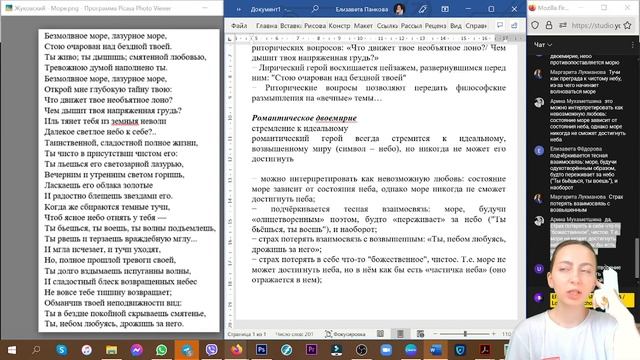Screen dimensions: 640x360
Task: Click the Елизавета Панкова account avatar in Word
Action: 399,9
